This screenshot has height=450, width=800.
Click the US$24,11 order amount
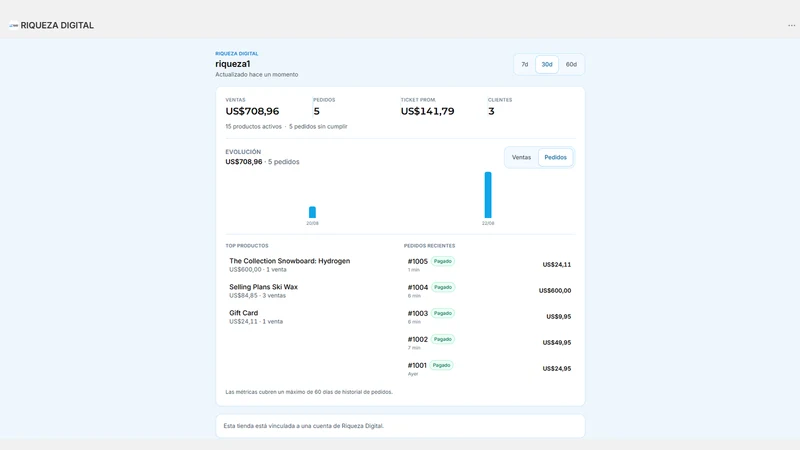point(557,265)
